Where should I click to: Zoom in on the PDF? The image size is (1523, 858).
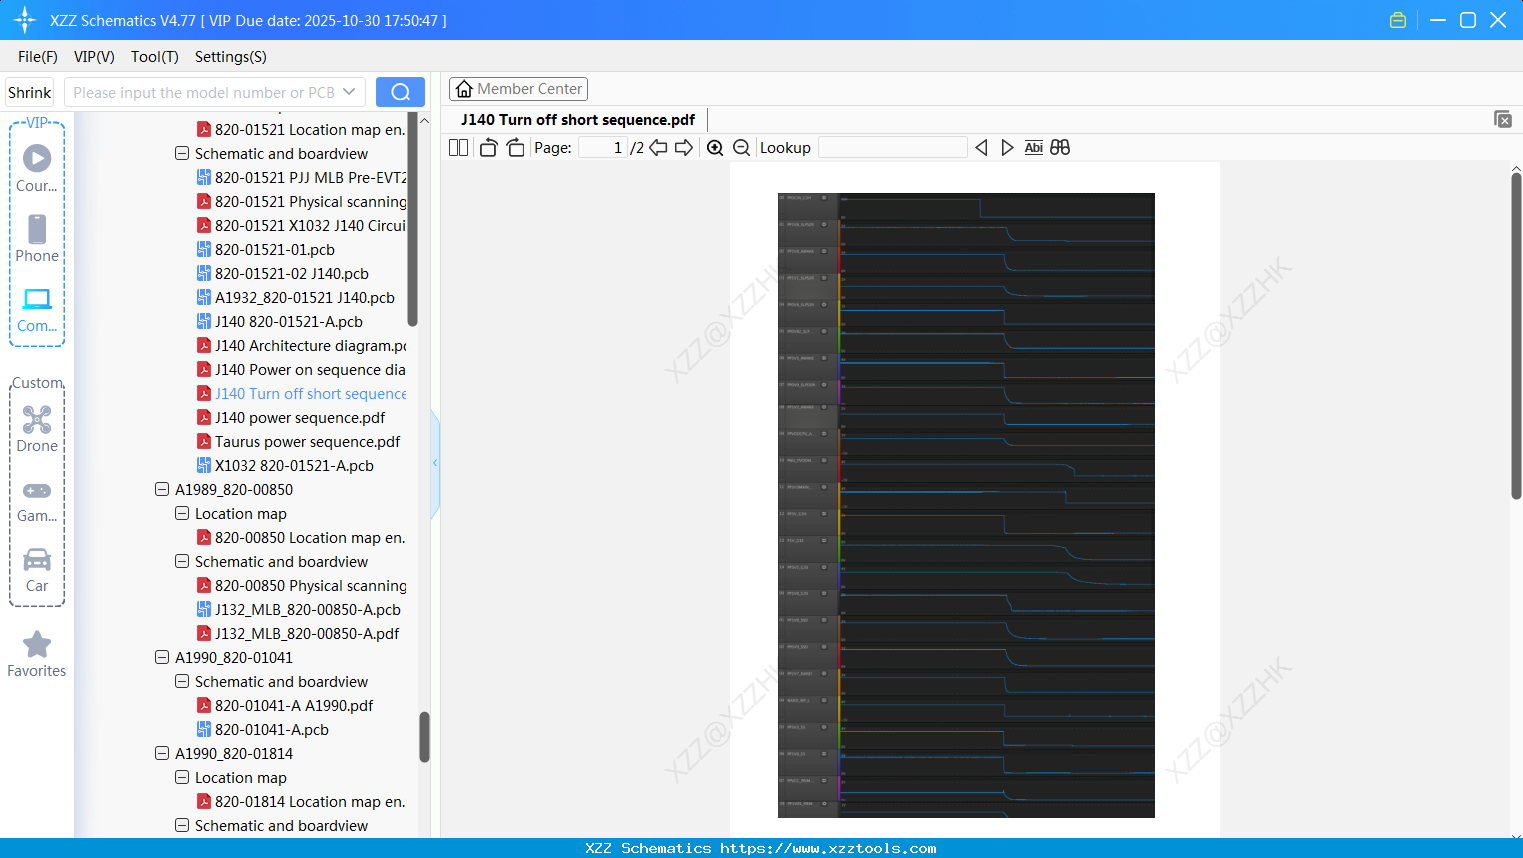tap(715, 147)
